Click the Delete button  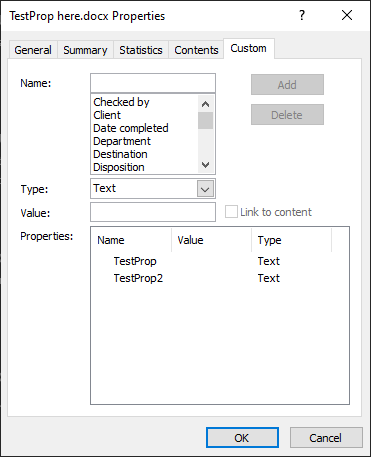[287, 115]
